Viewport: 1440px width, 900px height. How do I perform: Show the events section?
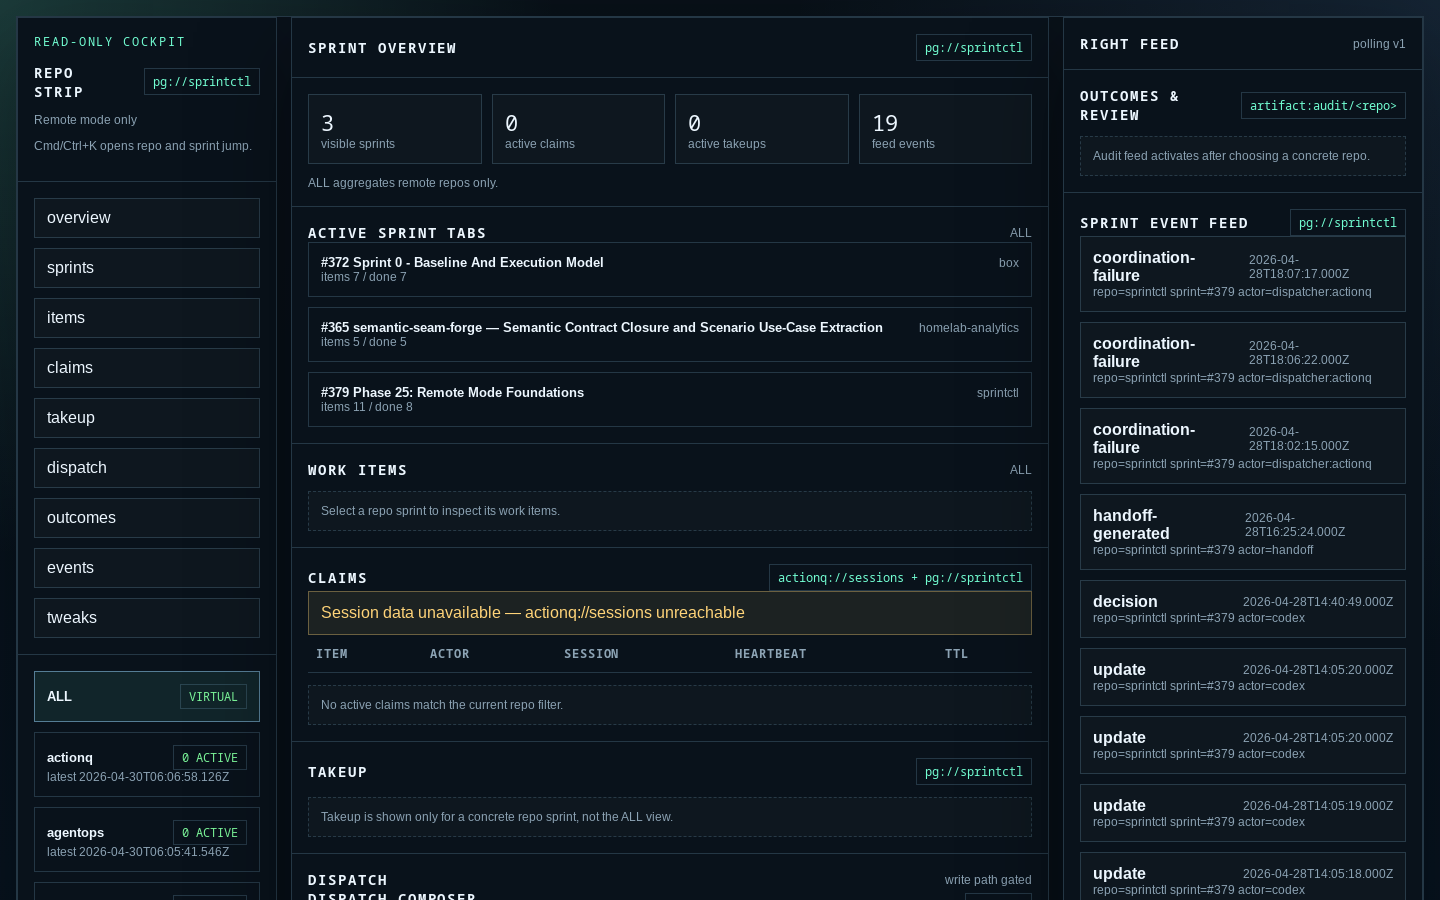pos(147,568)
